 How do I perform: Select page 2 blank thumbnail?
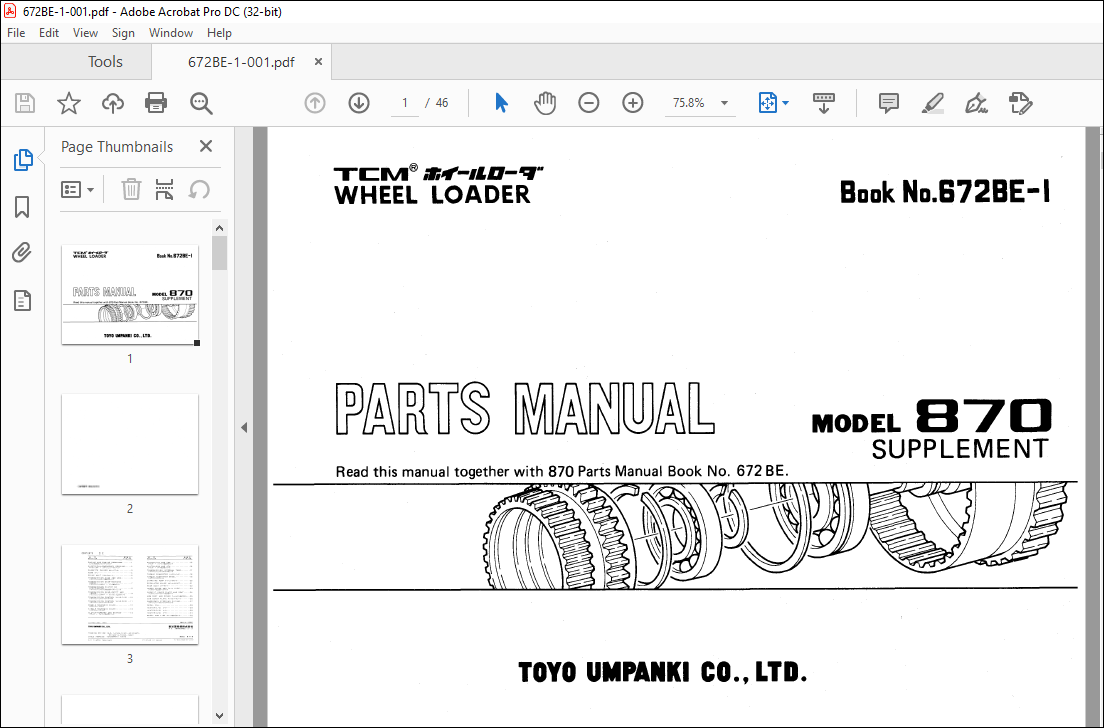point(130,444)
